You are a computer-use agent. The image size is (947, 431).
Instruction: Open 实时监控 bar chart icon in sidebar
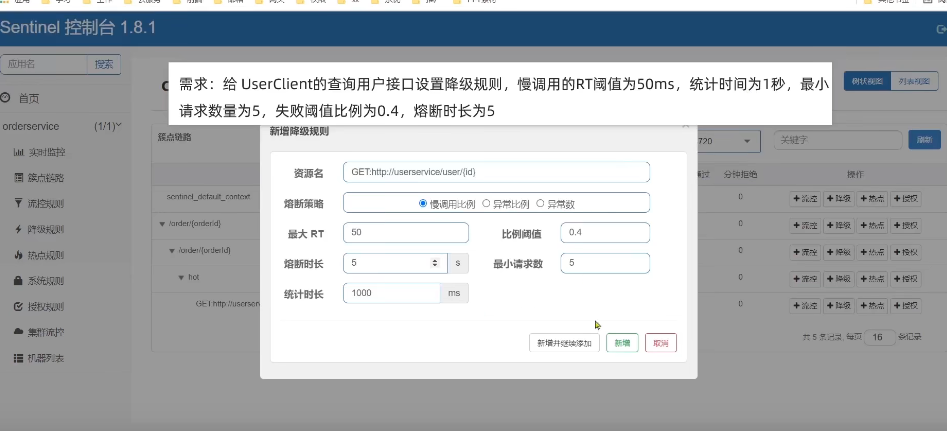pyautogui.click(x=18, y=152)
